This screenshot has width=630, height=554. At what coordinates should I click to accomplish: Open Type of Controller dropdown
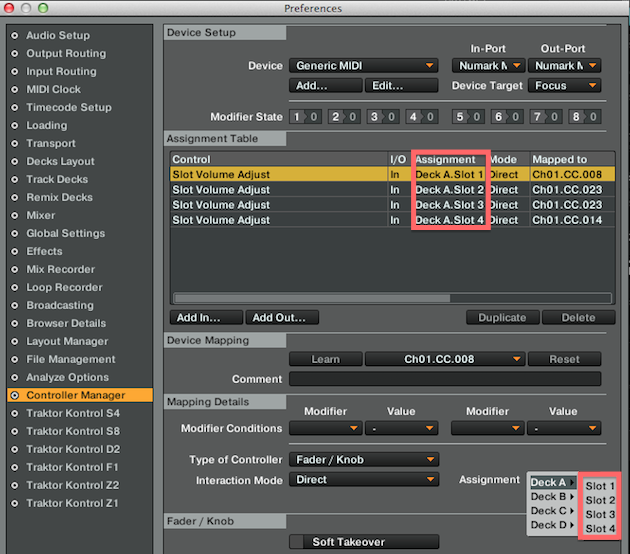(364, 460)
